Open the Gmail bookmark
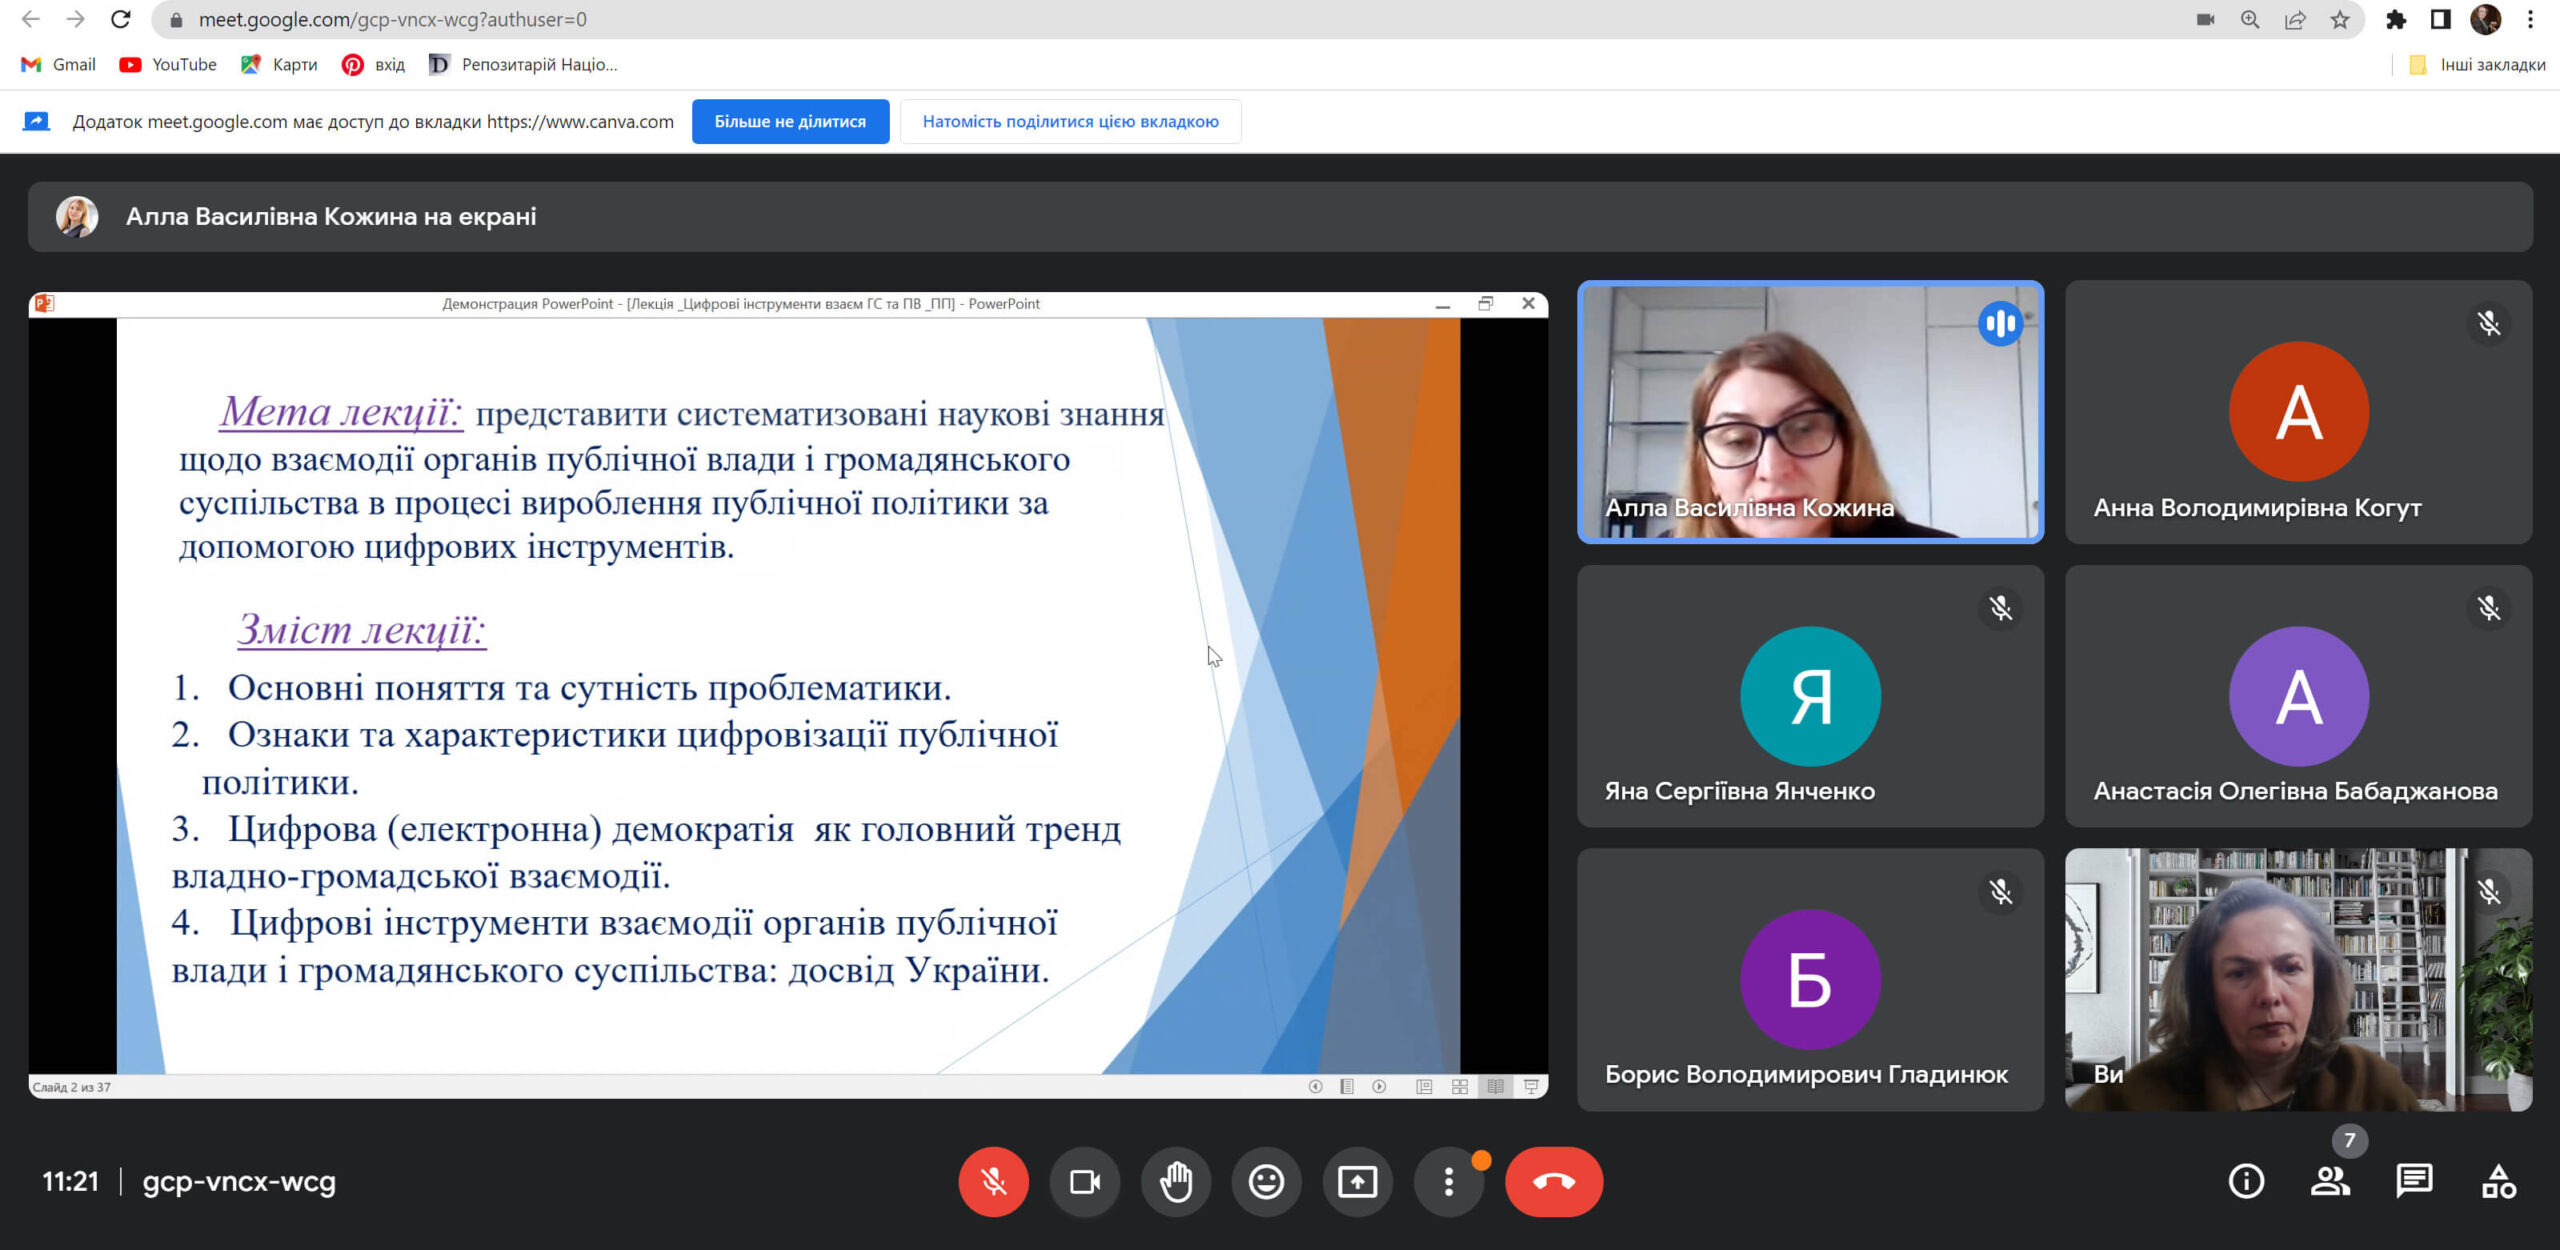Image resolution: width=2560 pixels, height=1250 pixels. click(59, 65)
